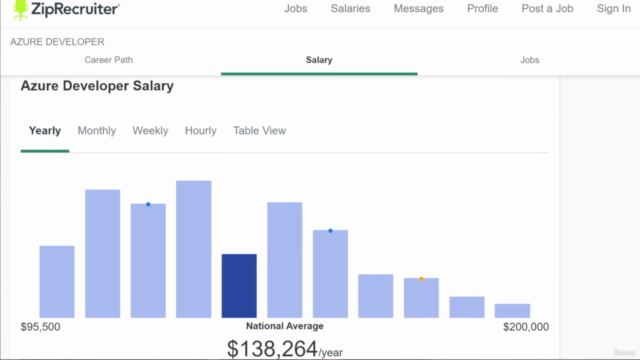
Task: Click the first bar above $95,500
Action: click(x=57, y=282)
